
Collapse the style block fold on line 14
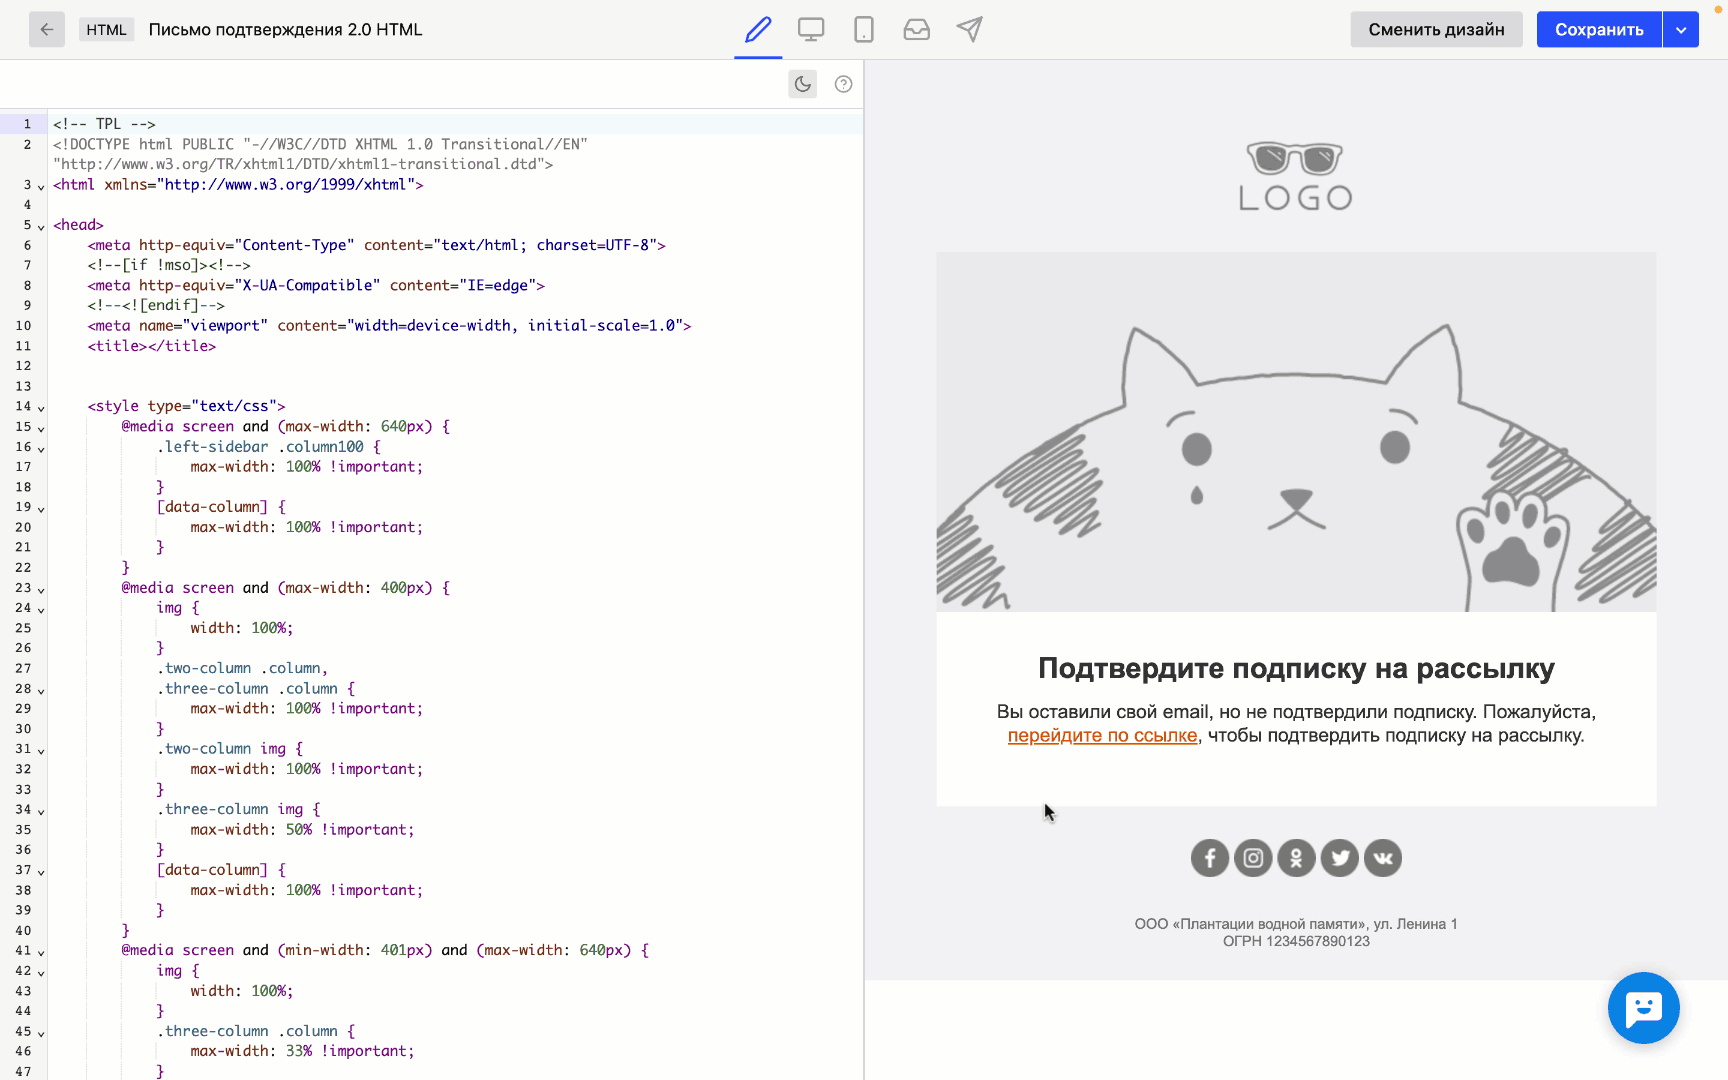(40, 407)
